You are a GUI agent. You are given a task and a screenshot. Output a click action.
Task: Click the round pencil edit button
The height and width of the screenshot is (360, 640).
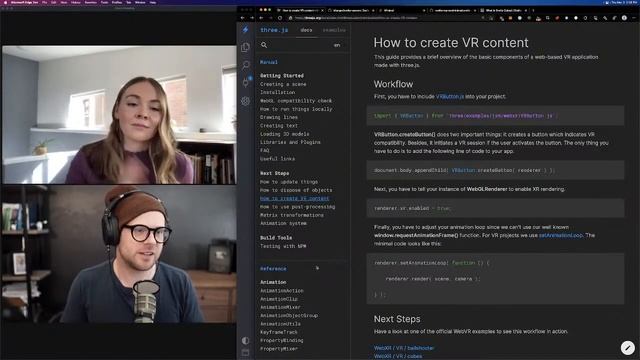click(628, 348)
